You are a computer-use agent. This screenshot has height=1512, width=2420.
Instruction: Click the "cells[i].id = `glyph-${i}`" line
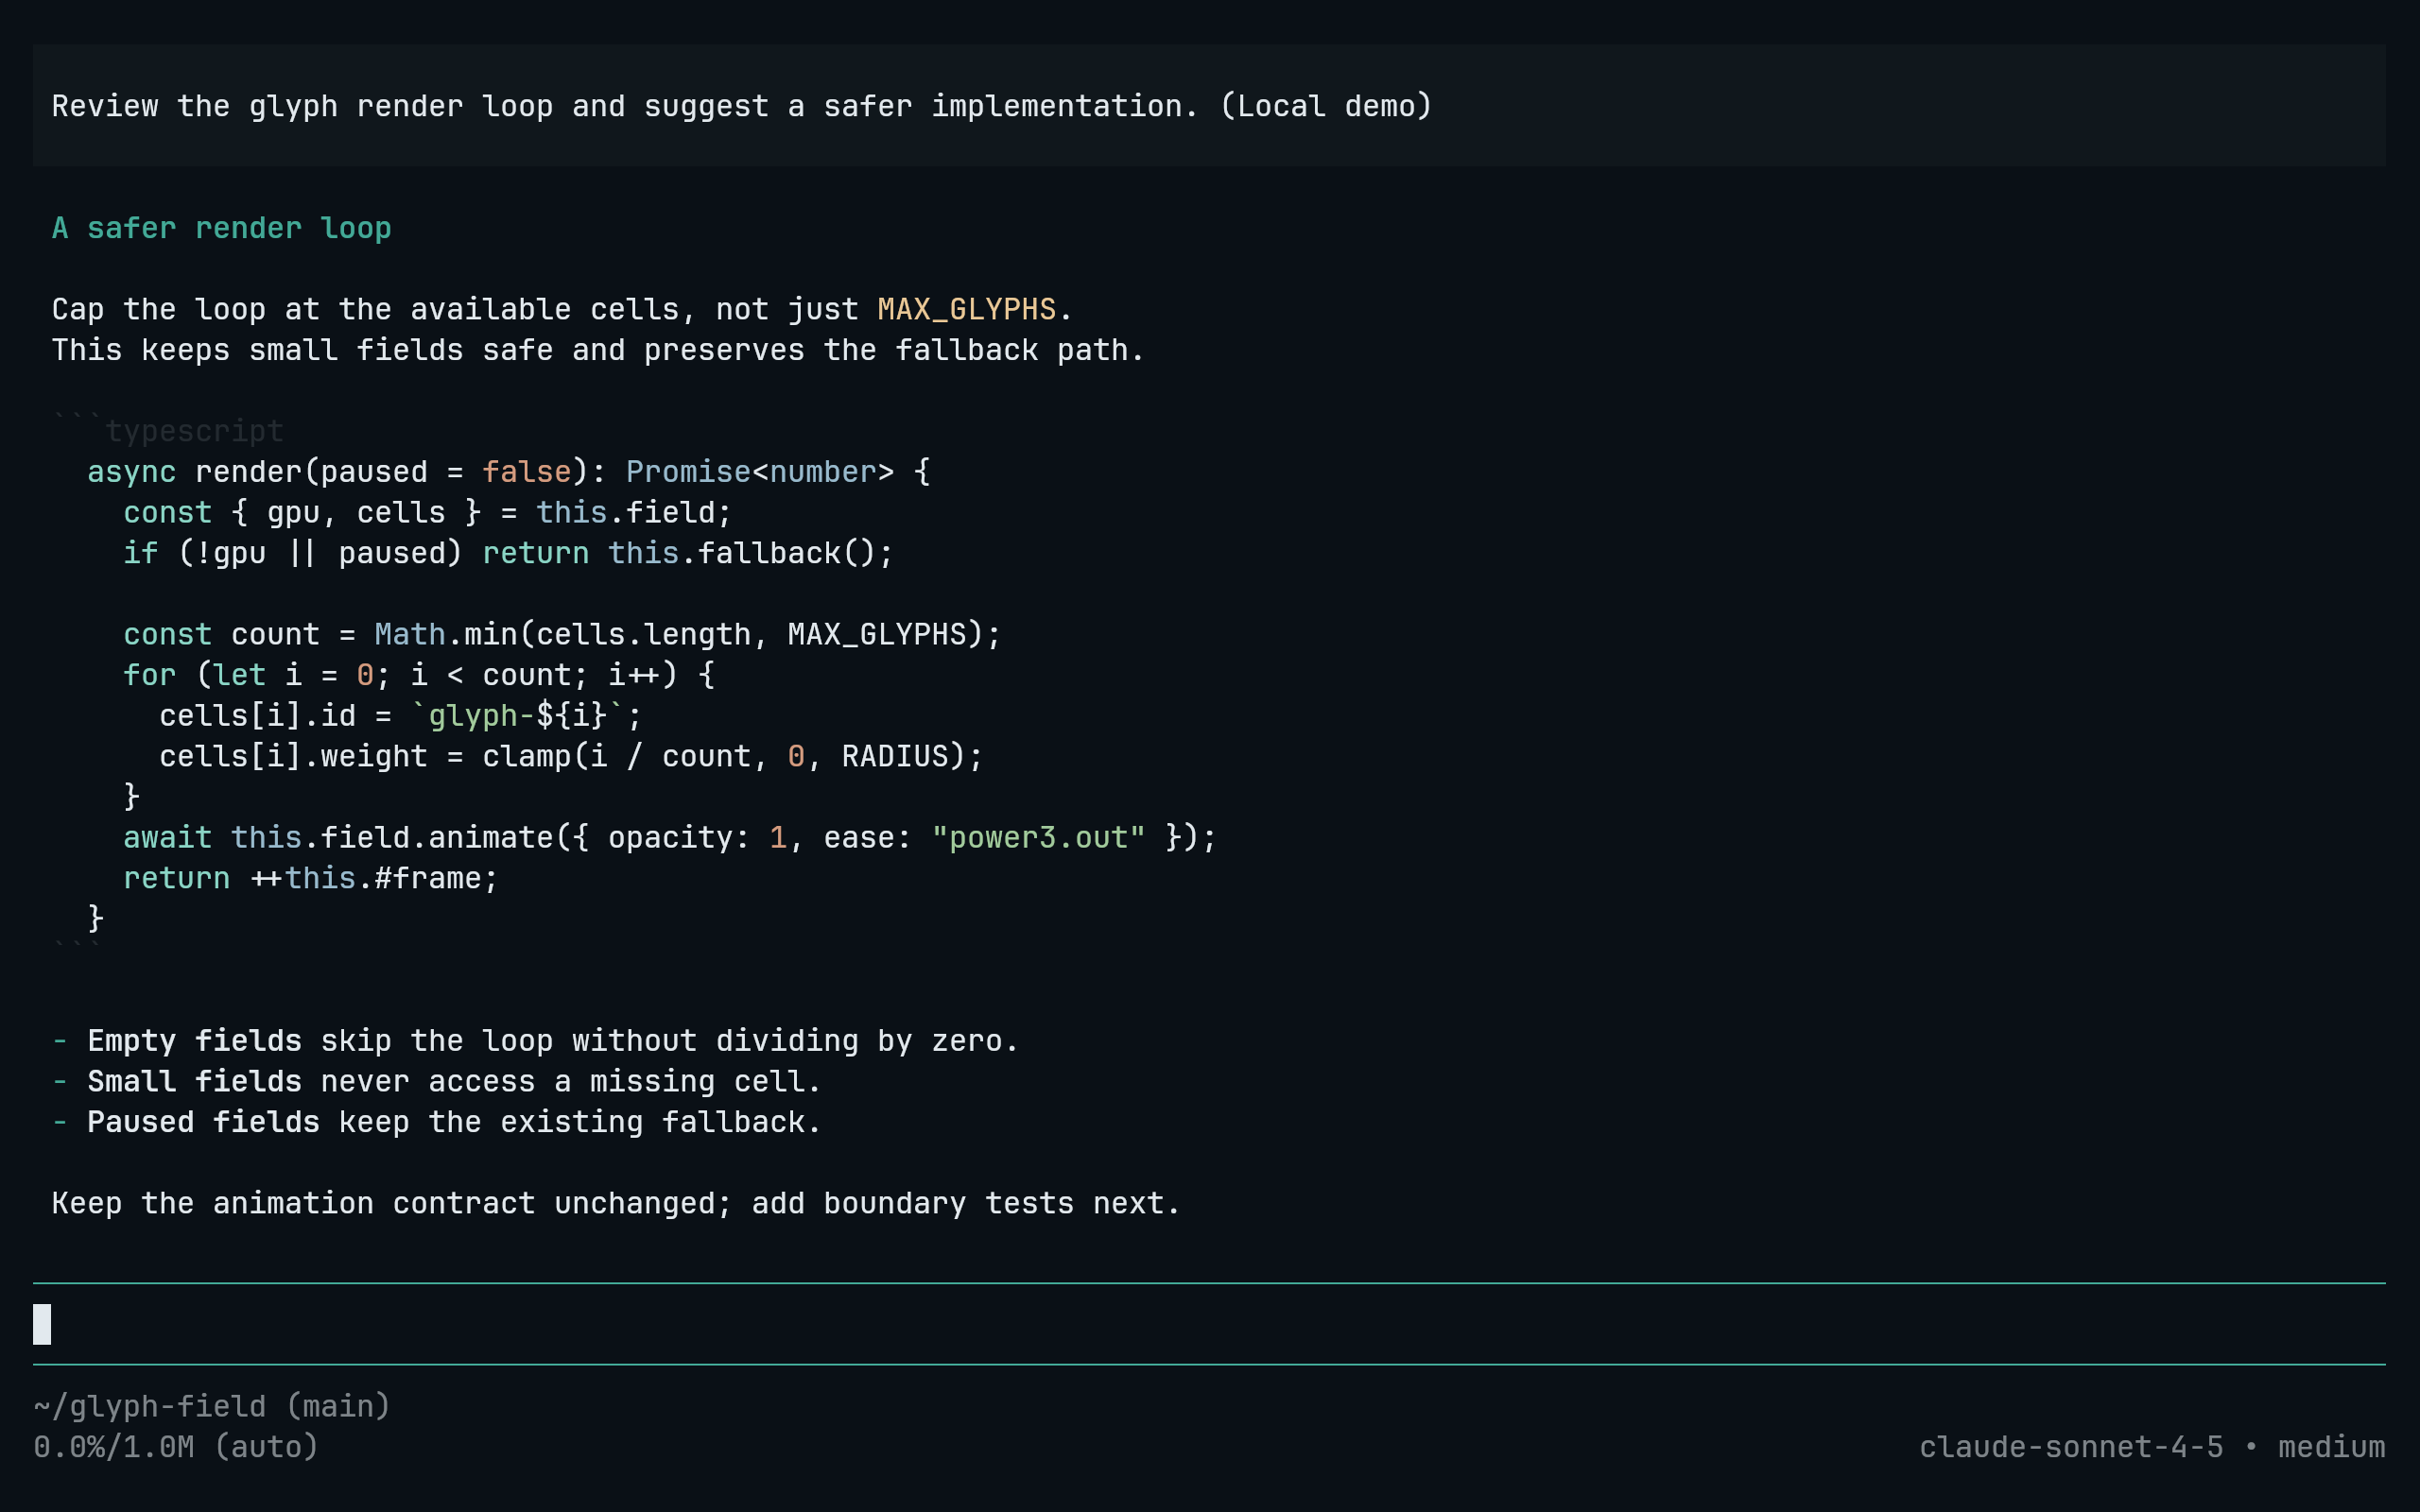pyautogui.click(x=400, y=716)
